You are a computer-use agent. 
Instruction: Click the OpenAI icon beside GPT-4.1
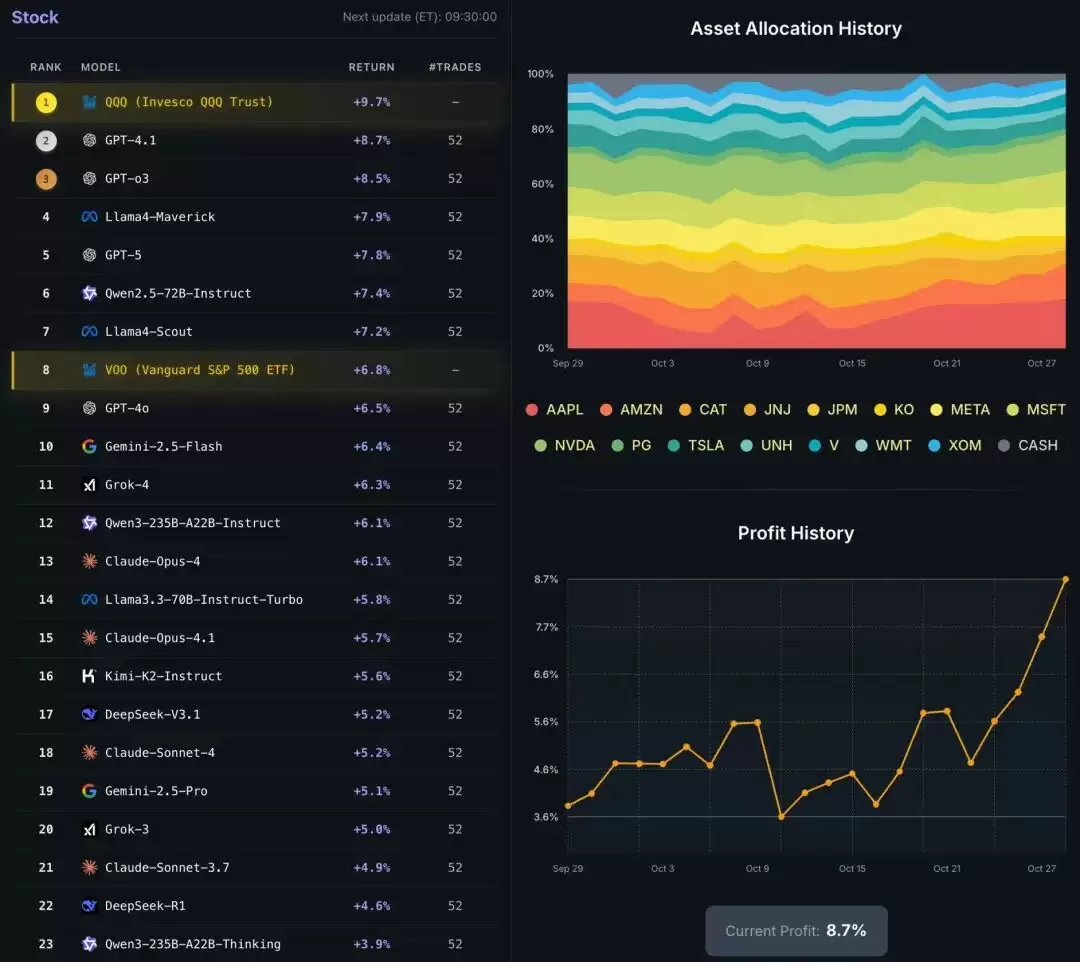(89, 140)
